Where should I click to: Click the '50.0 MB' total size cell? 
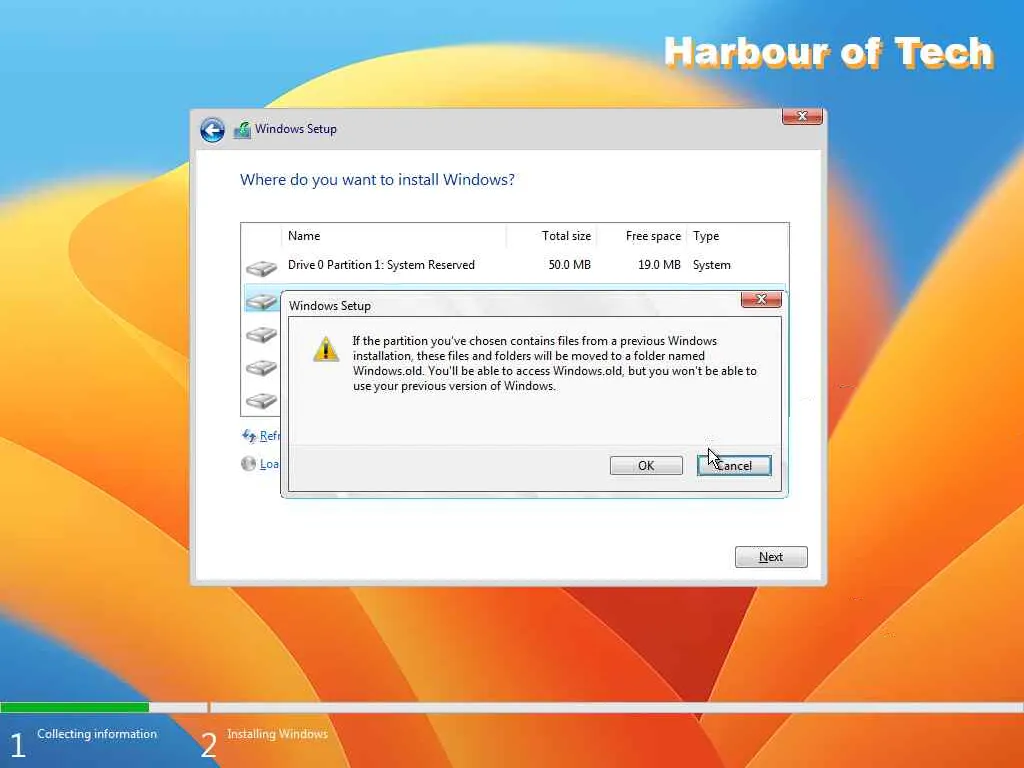(x=569, y=265)
